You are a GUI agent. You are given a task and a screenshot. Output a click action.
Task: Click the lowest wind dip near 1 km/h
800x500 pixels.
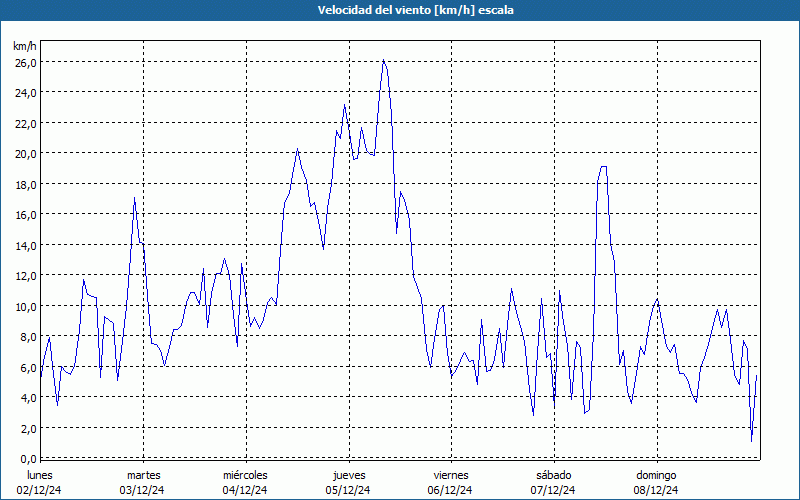point(752,441)
